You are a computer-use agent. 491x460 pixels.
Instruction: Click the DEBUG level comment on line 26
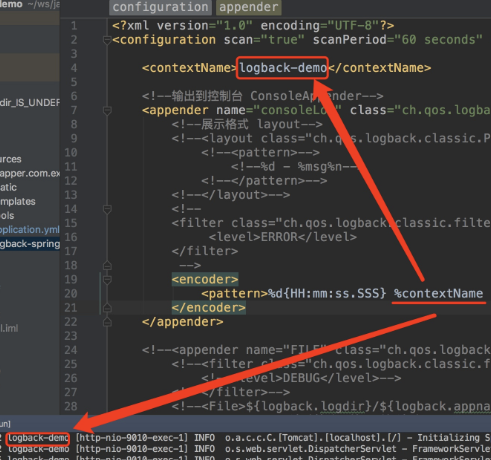pyautogui.click(x=301, y=378)
